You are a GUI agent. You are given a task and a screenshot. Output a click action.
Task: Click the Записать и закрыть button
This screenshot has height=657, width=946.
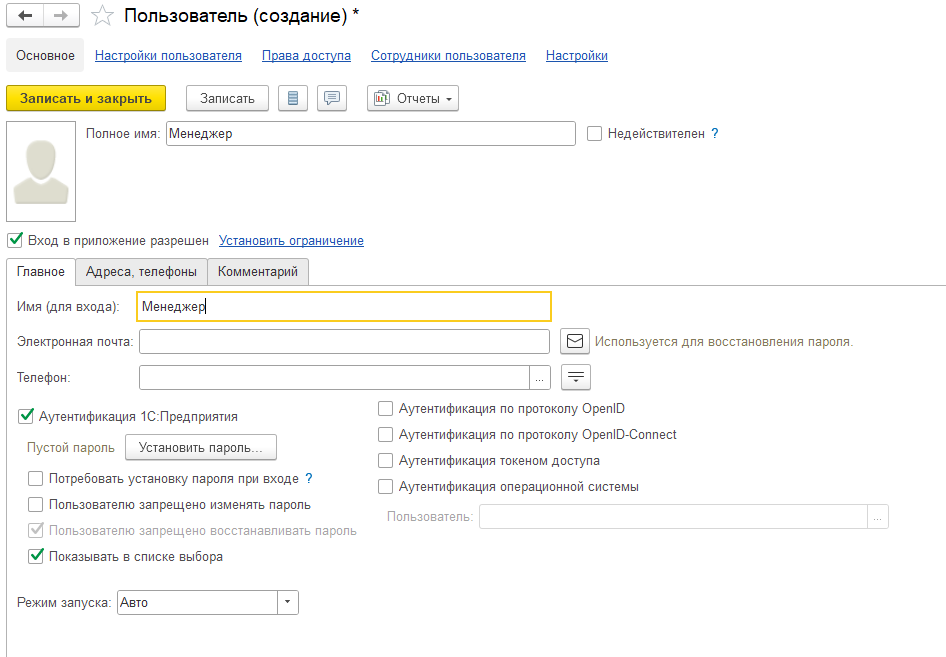pos(86,98)
